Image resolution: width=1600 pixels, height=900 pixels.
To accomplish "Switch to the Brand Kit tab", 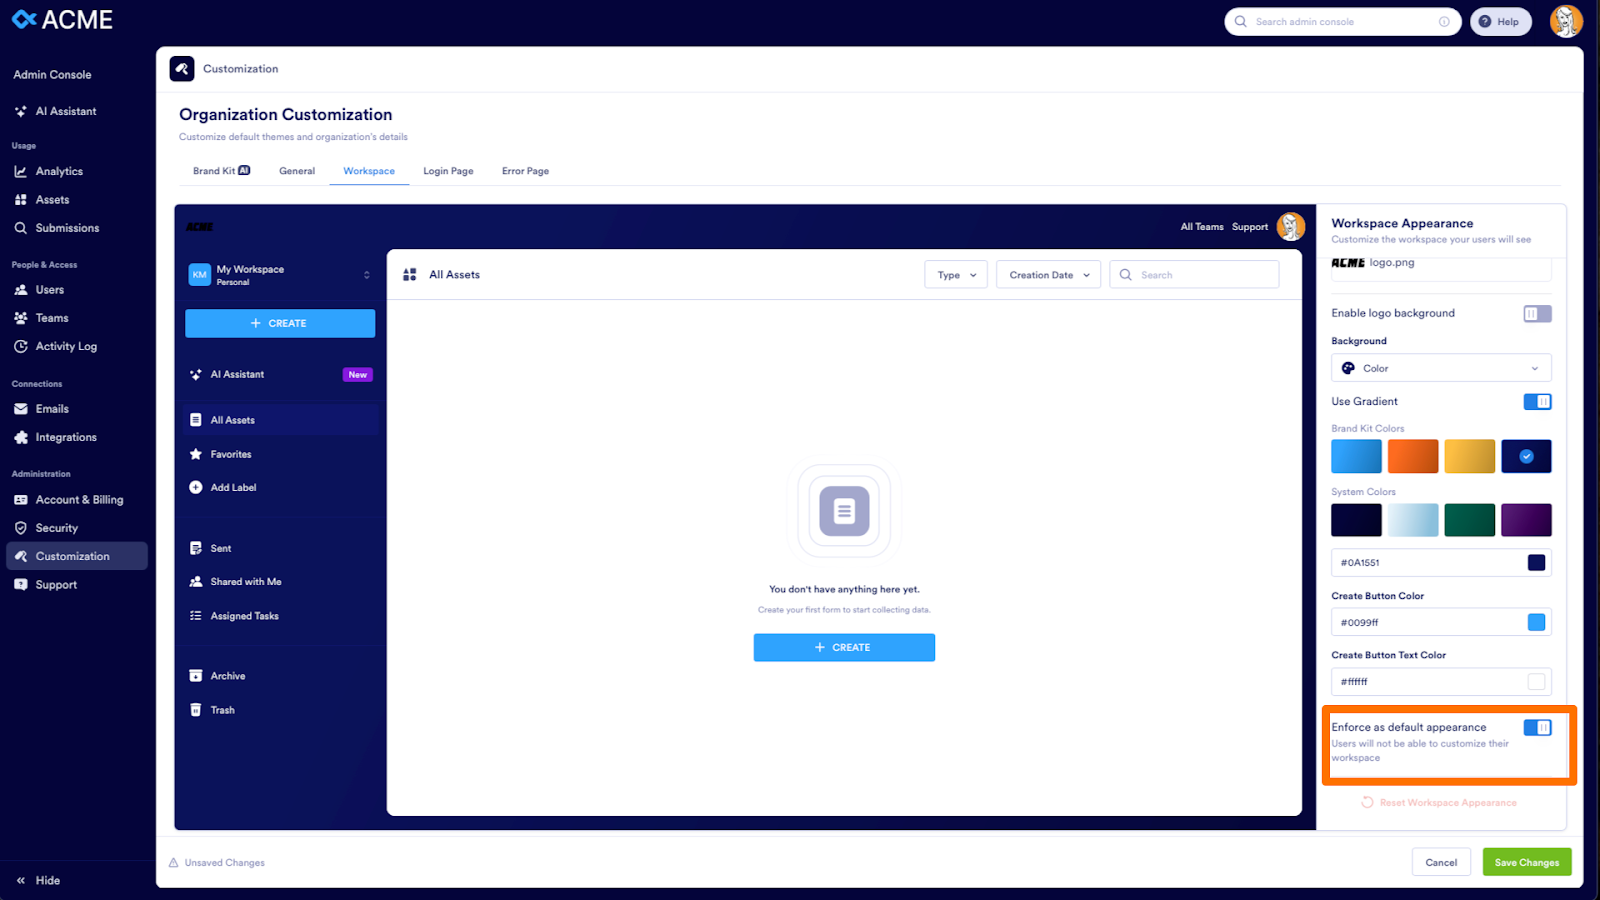I will 220,171.
